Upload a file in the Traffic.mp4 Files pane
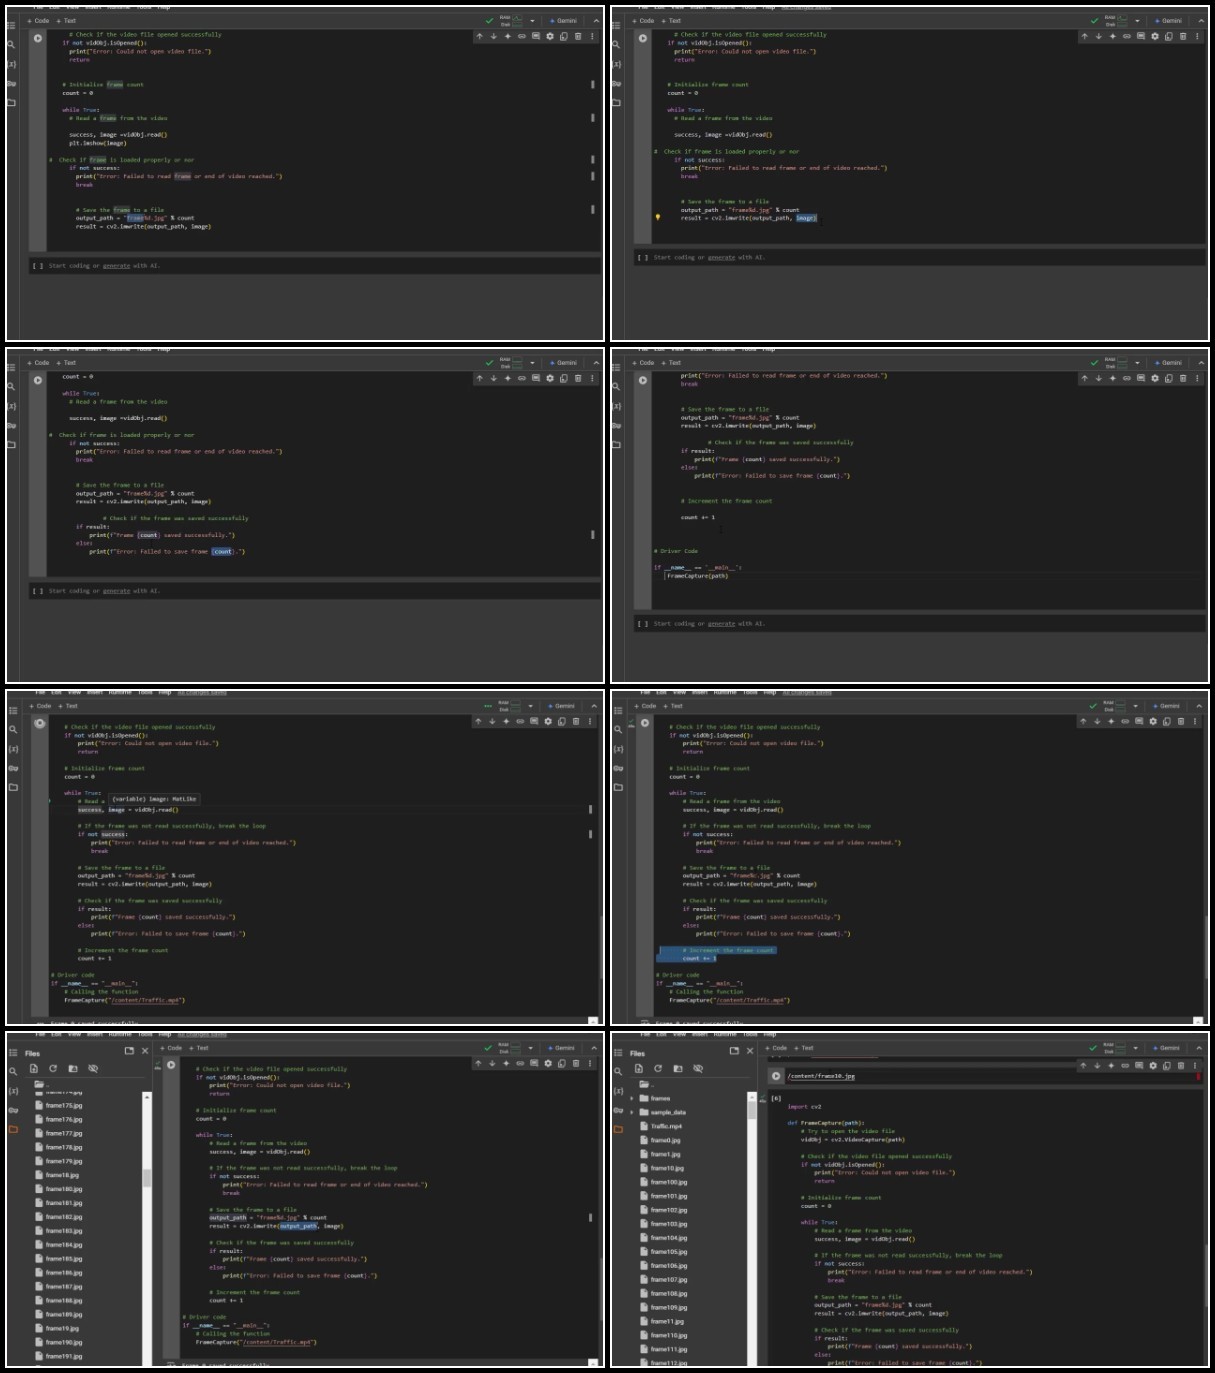This screenshot has width=1215, height=1373. tap(638, 1068)
